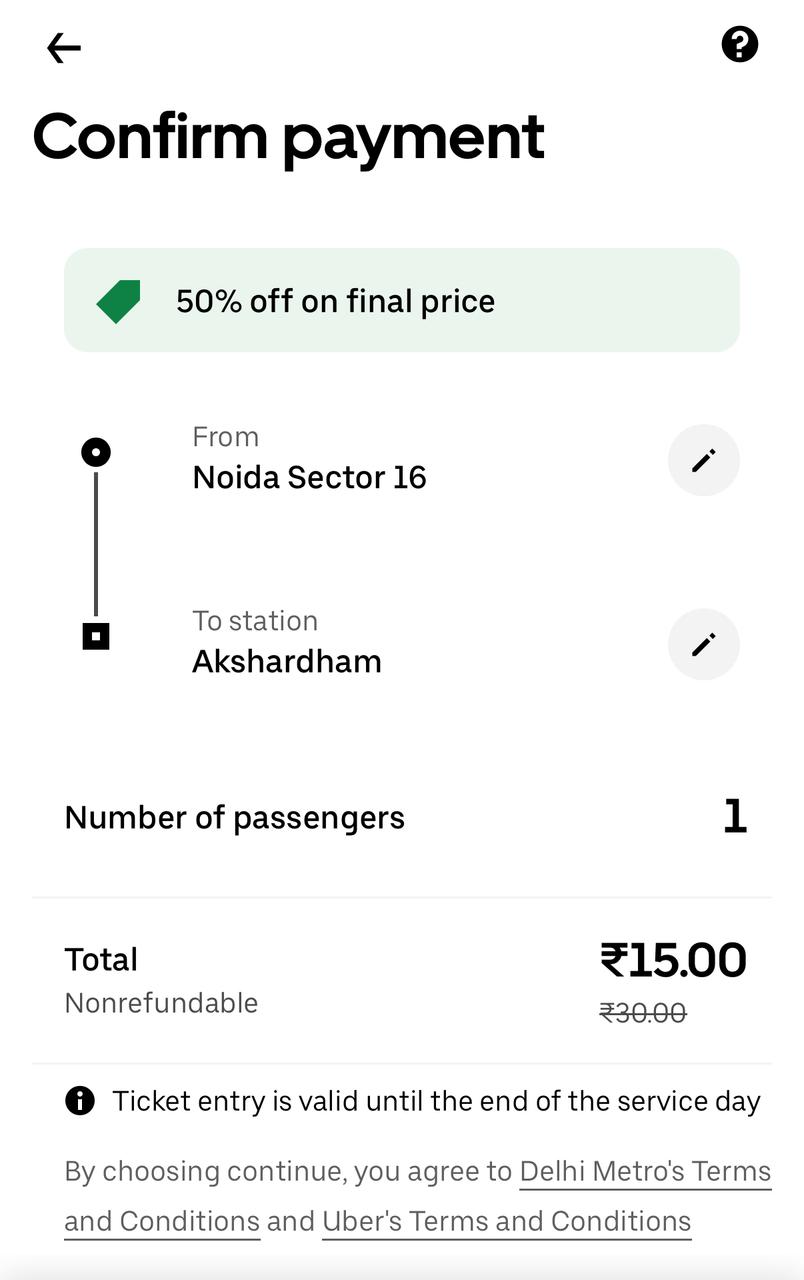Select the Noida Sector 16 station name
The width and height of the screenshot is (804, 1280).
309,477
